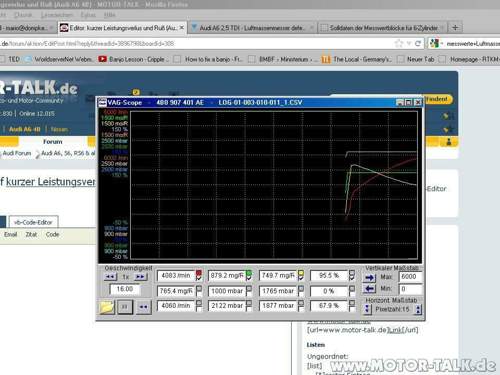Open new browser tab with plus button

click(x=455, y=28)
